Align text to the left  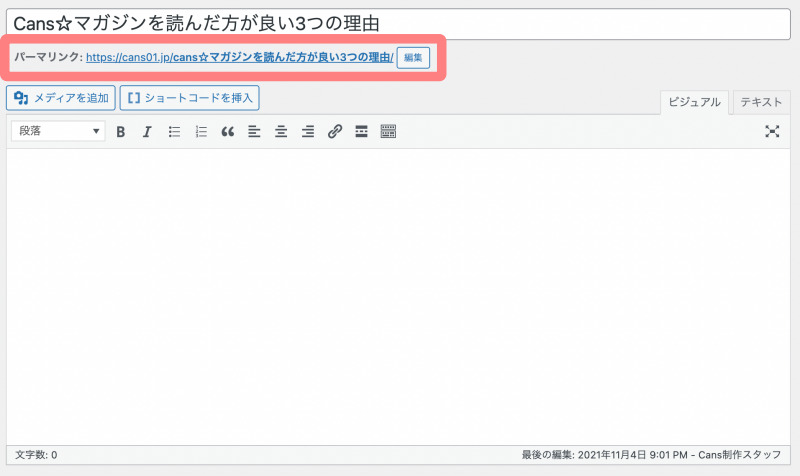click(254, 131)
